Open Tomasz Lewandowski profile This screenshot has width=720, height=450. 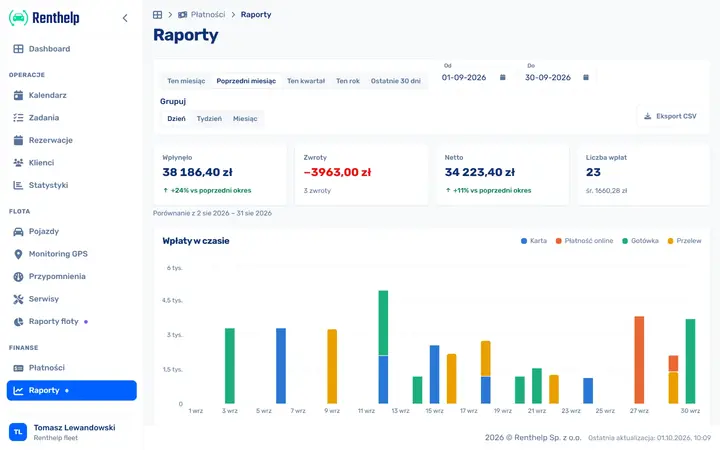click(72, 432)
